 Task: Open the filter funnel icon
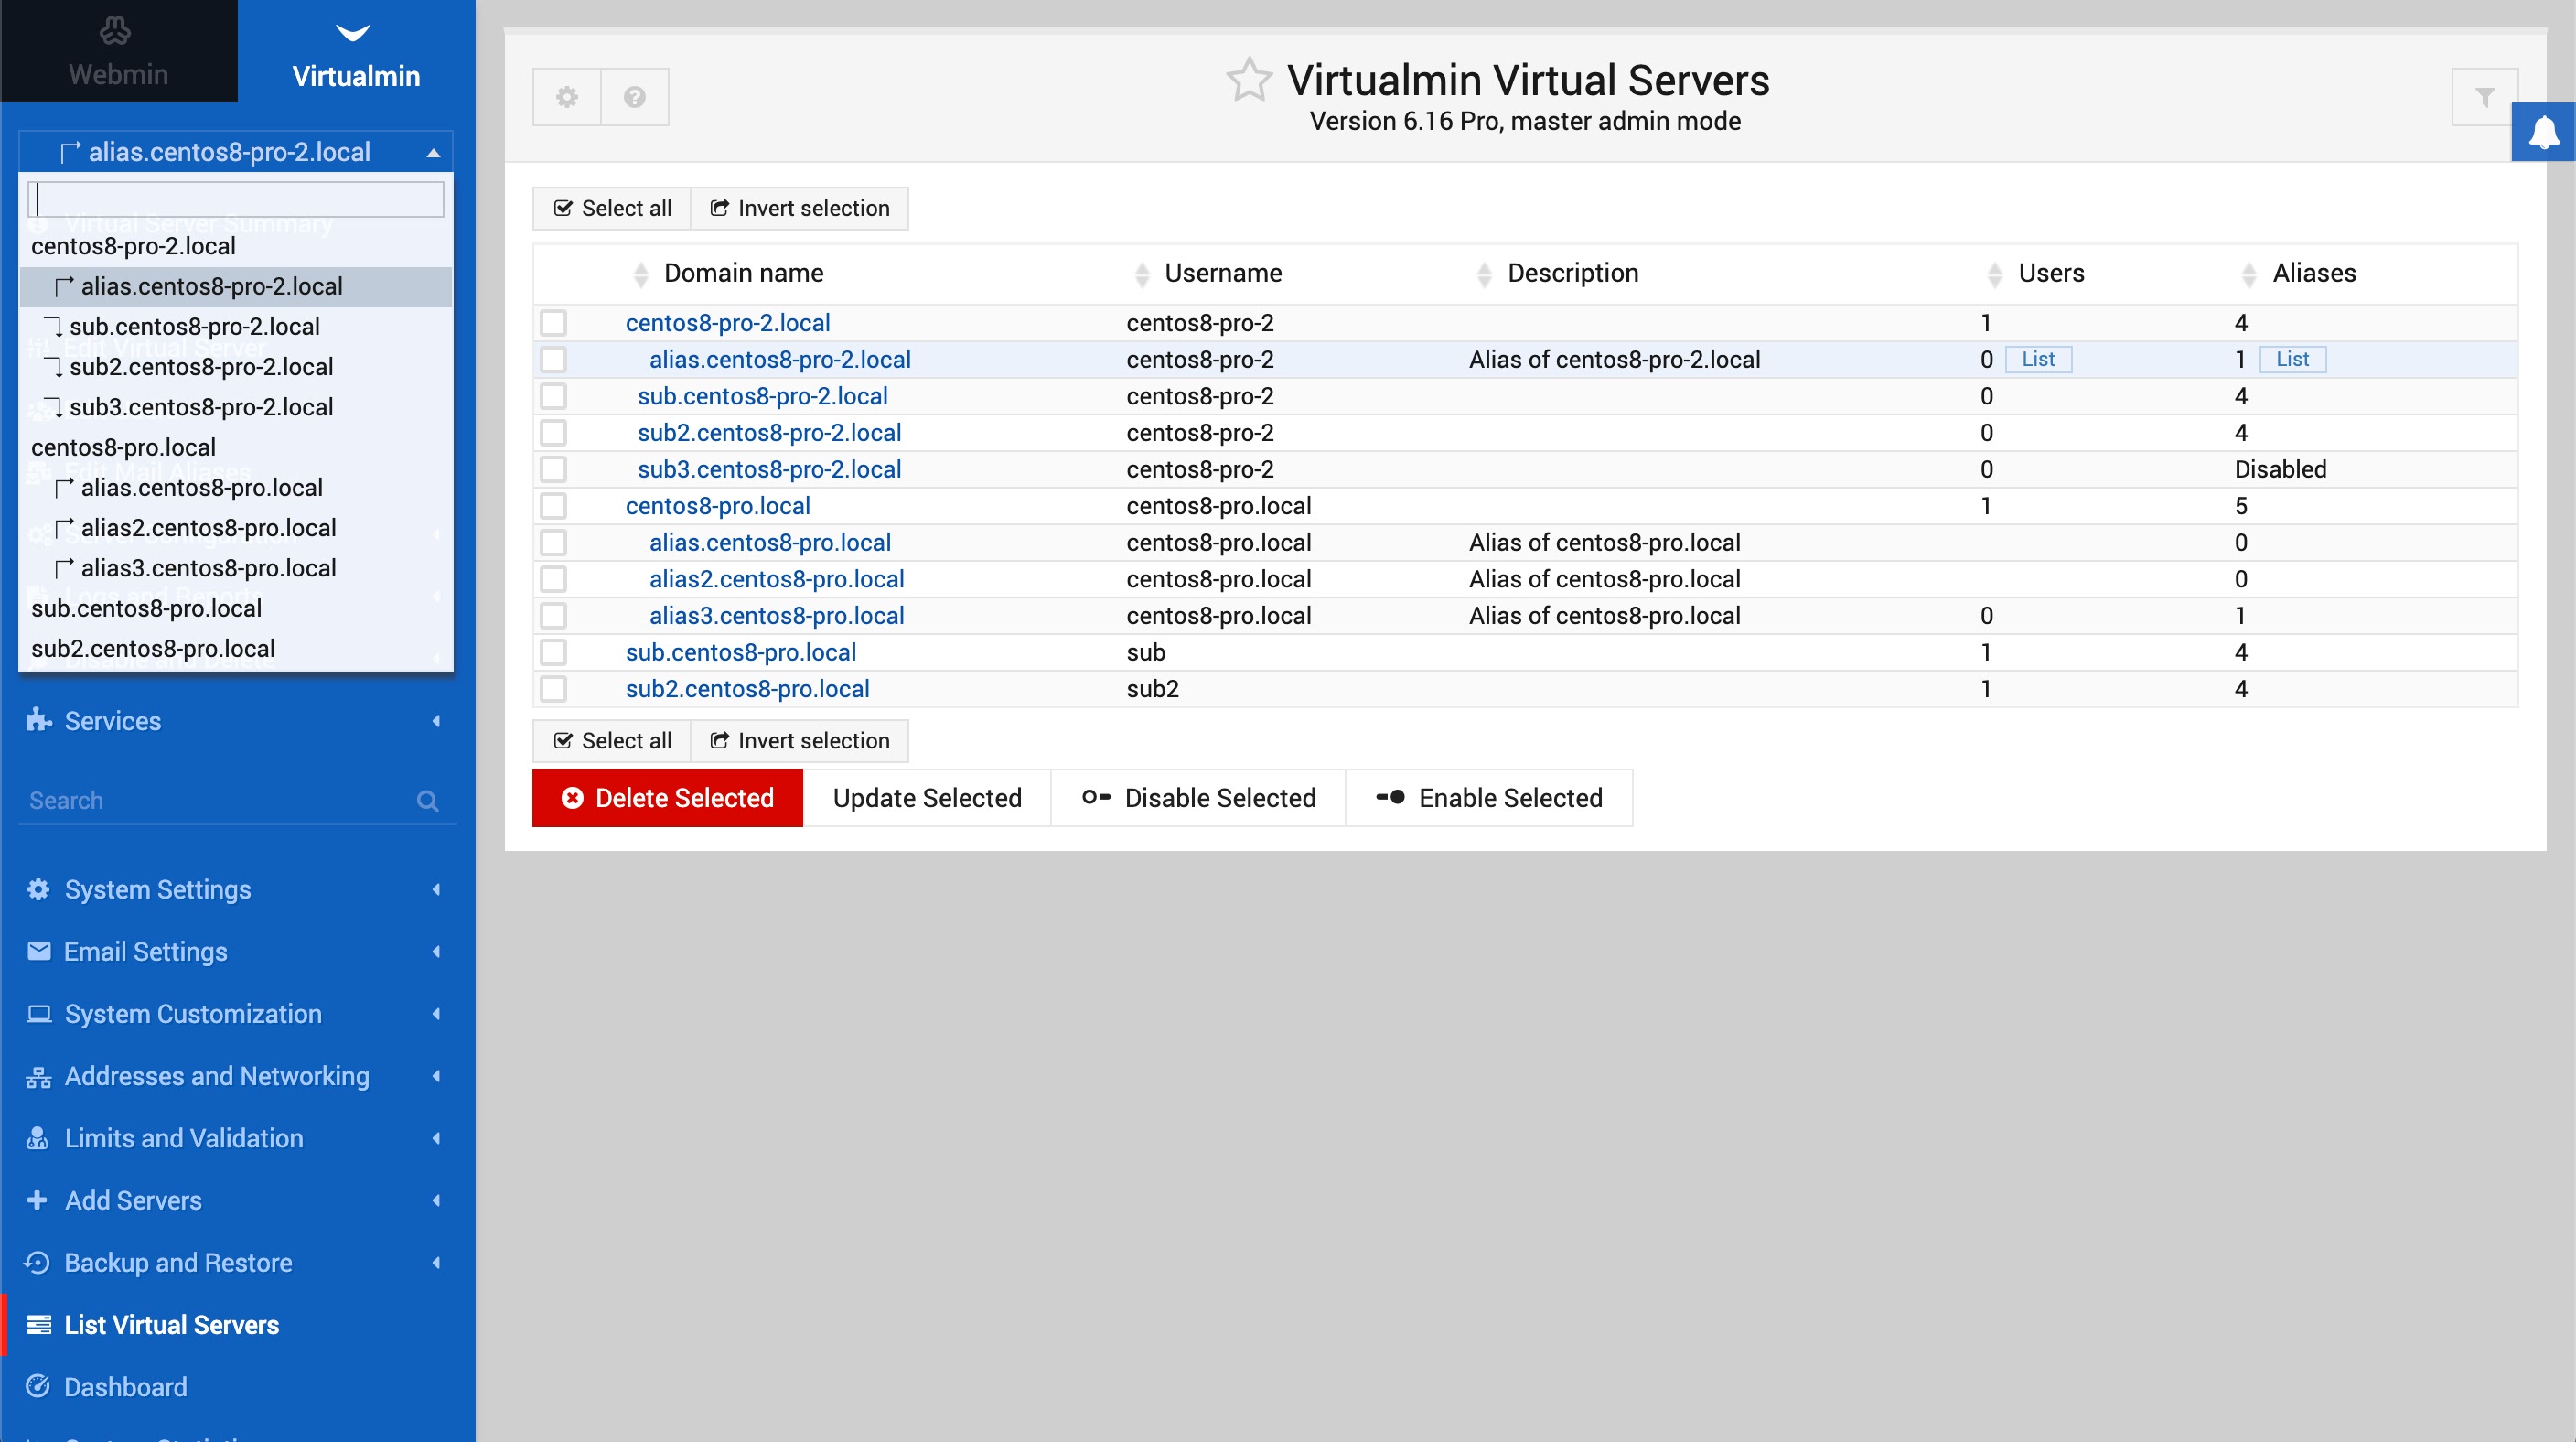[2484, 97]
